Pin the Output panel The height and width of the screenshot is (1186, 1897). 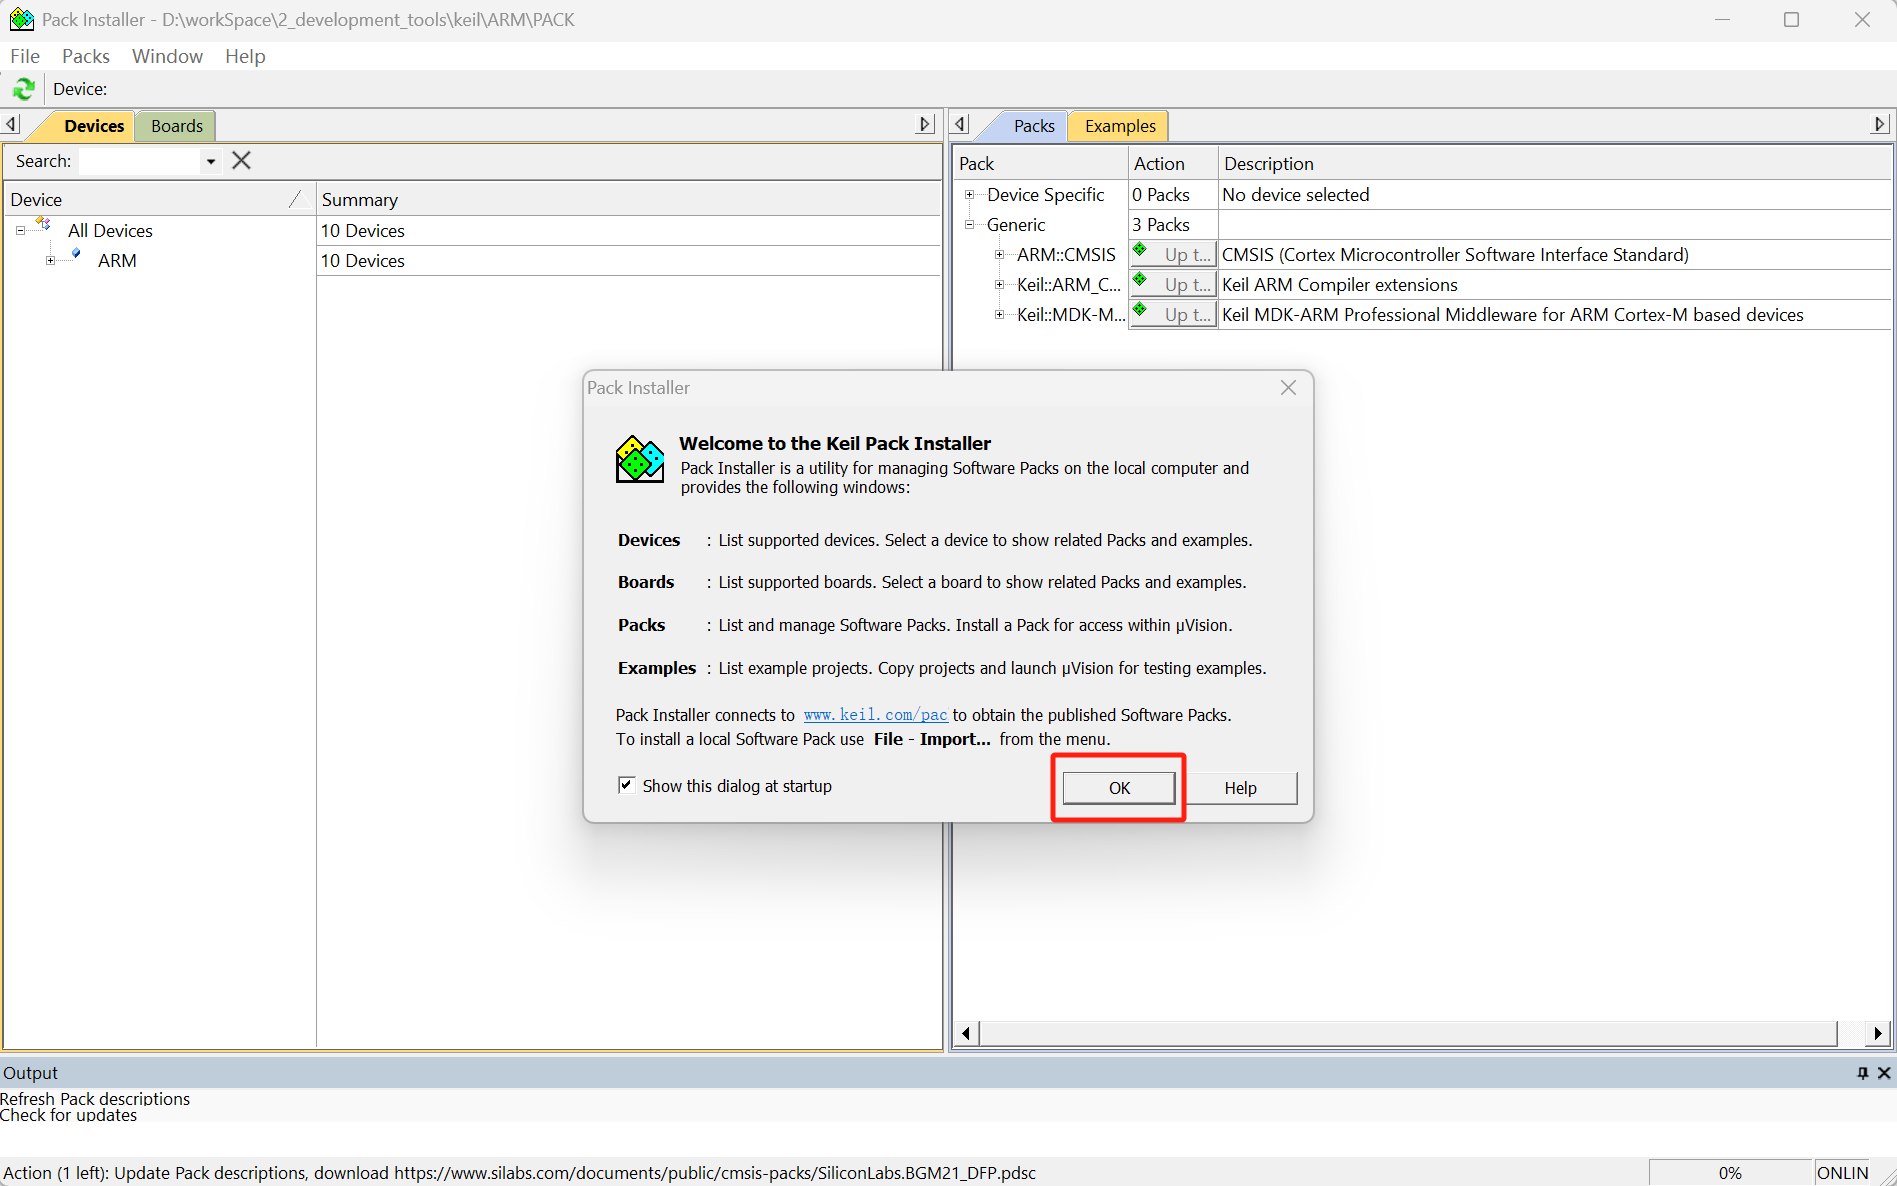(x=1862, y=1073)
